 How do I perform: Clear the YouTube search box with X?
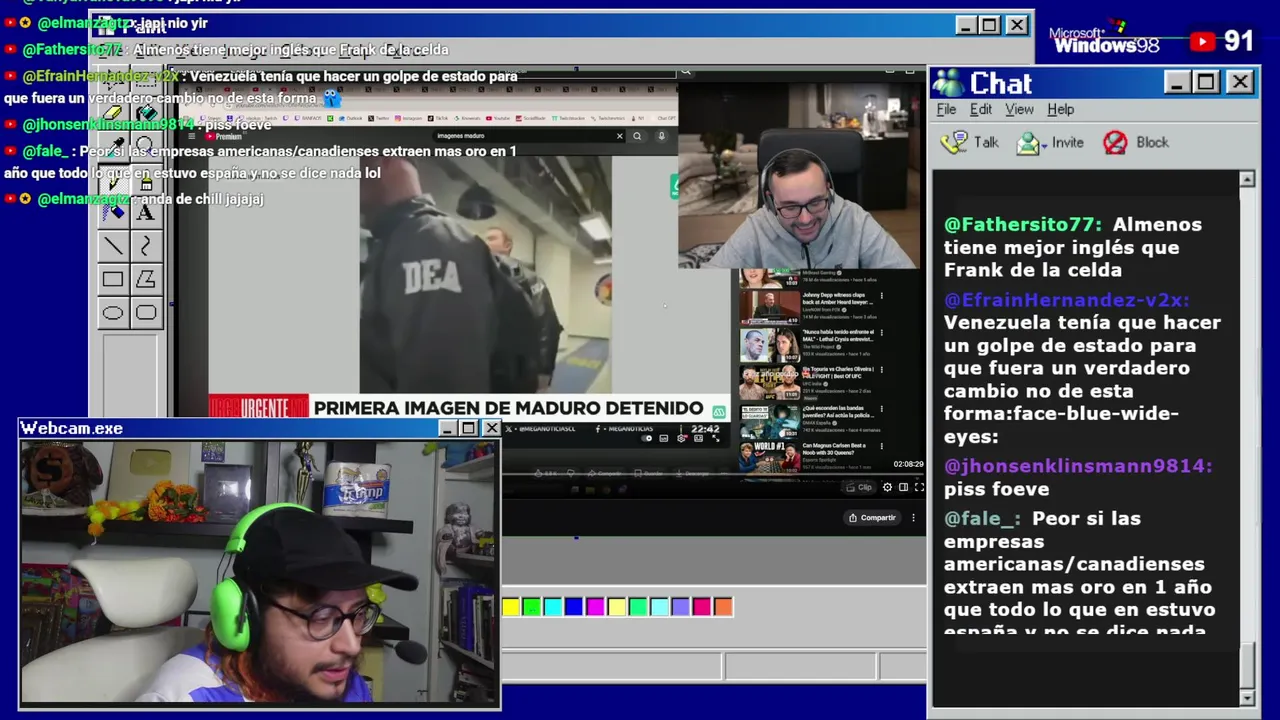point(620,136)
